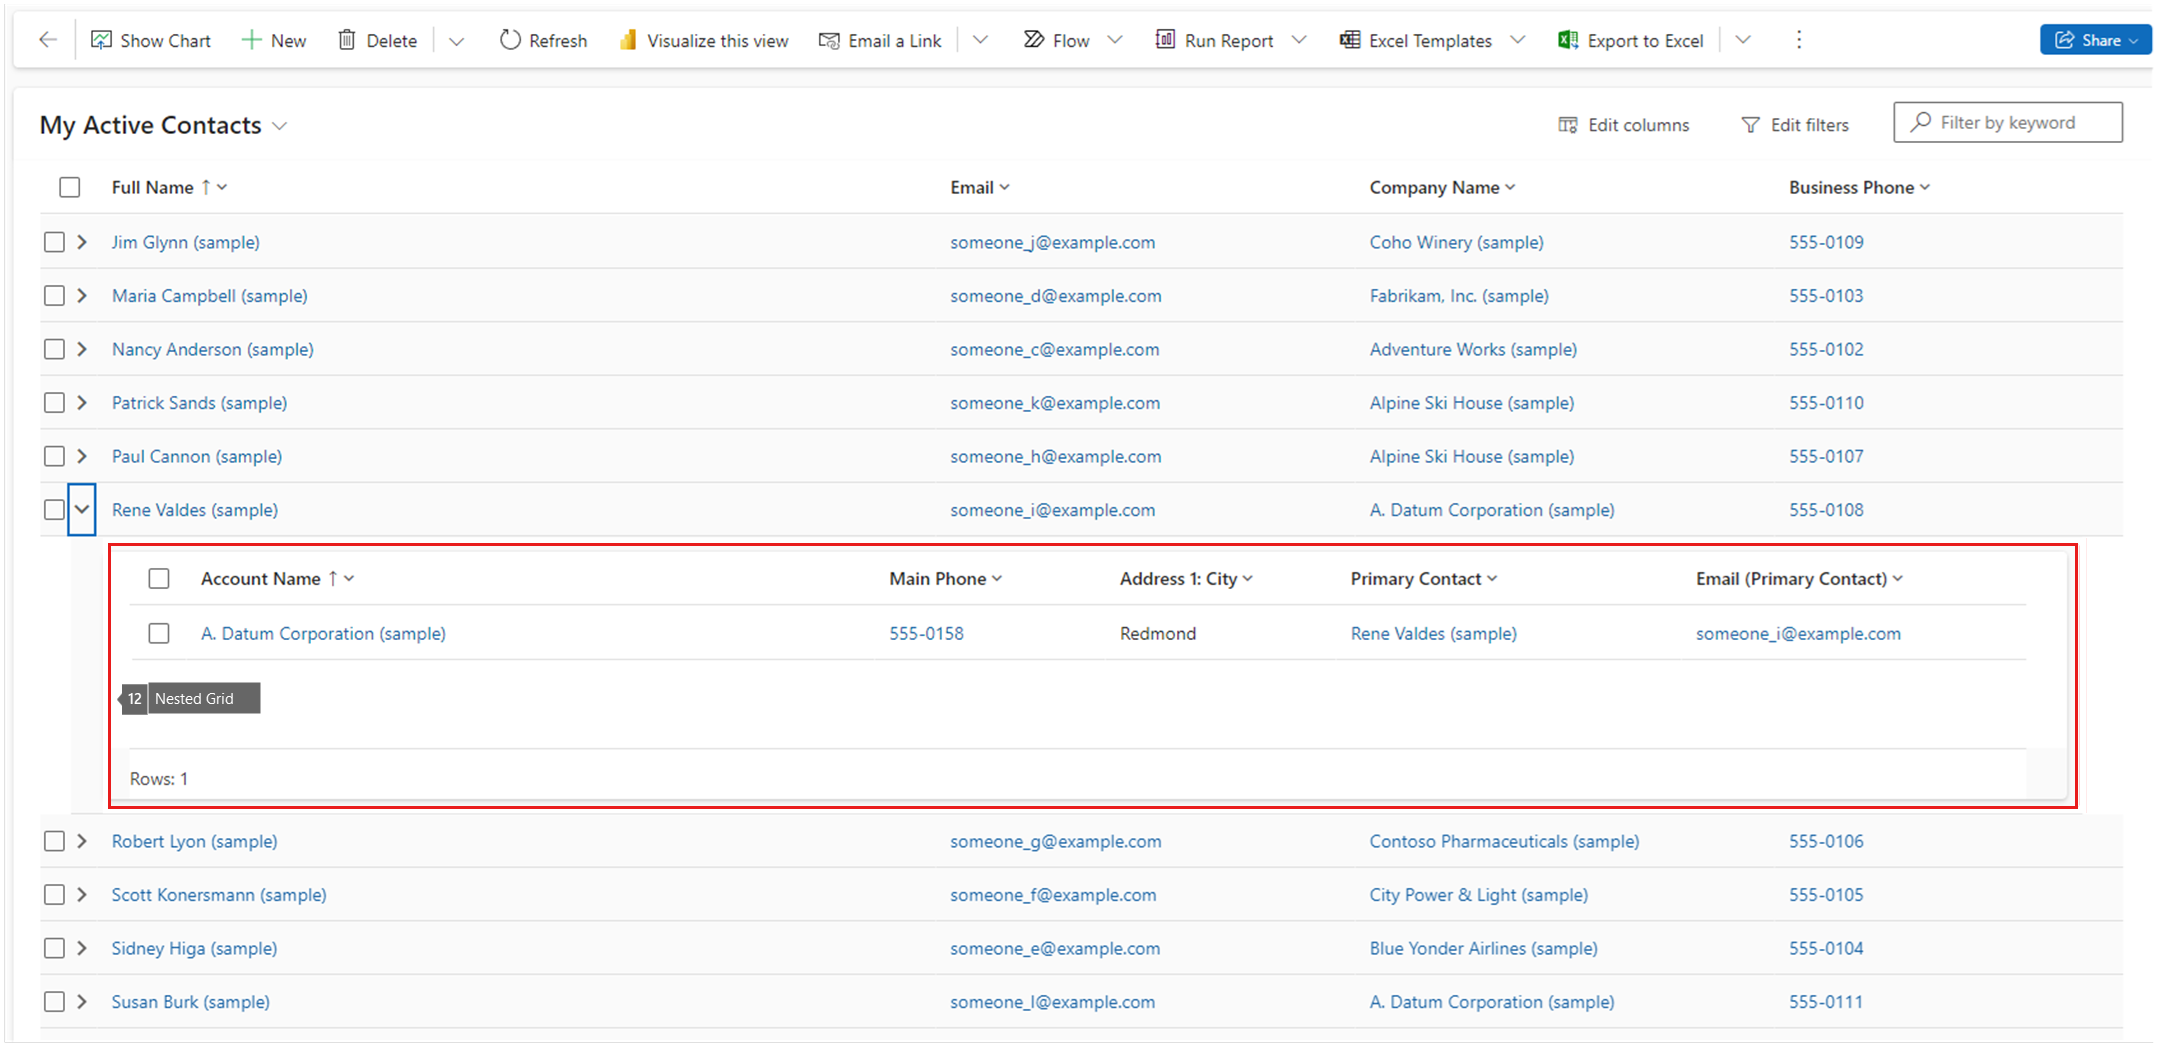The image size is (2157, 1047).
Task: Click the Email a Link icon
Action: pos(829,40)
